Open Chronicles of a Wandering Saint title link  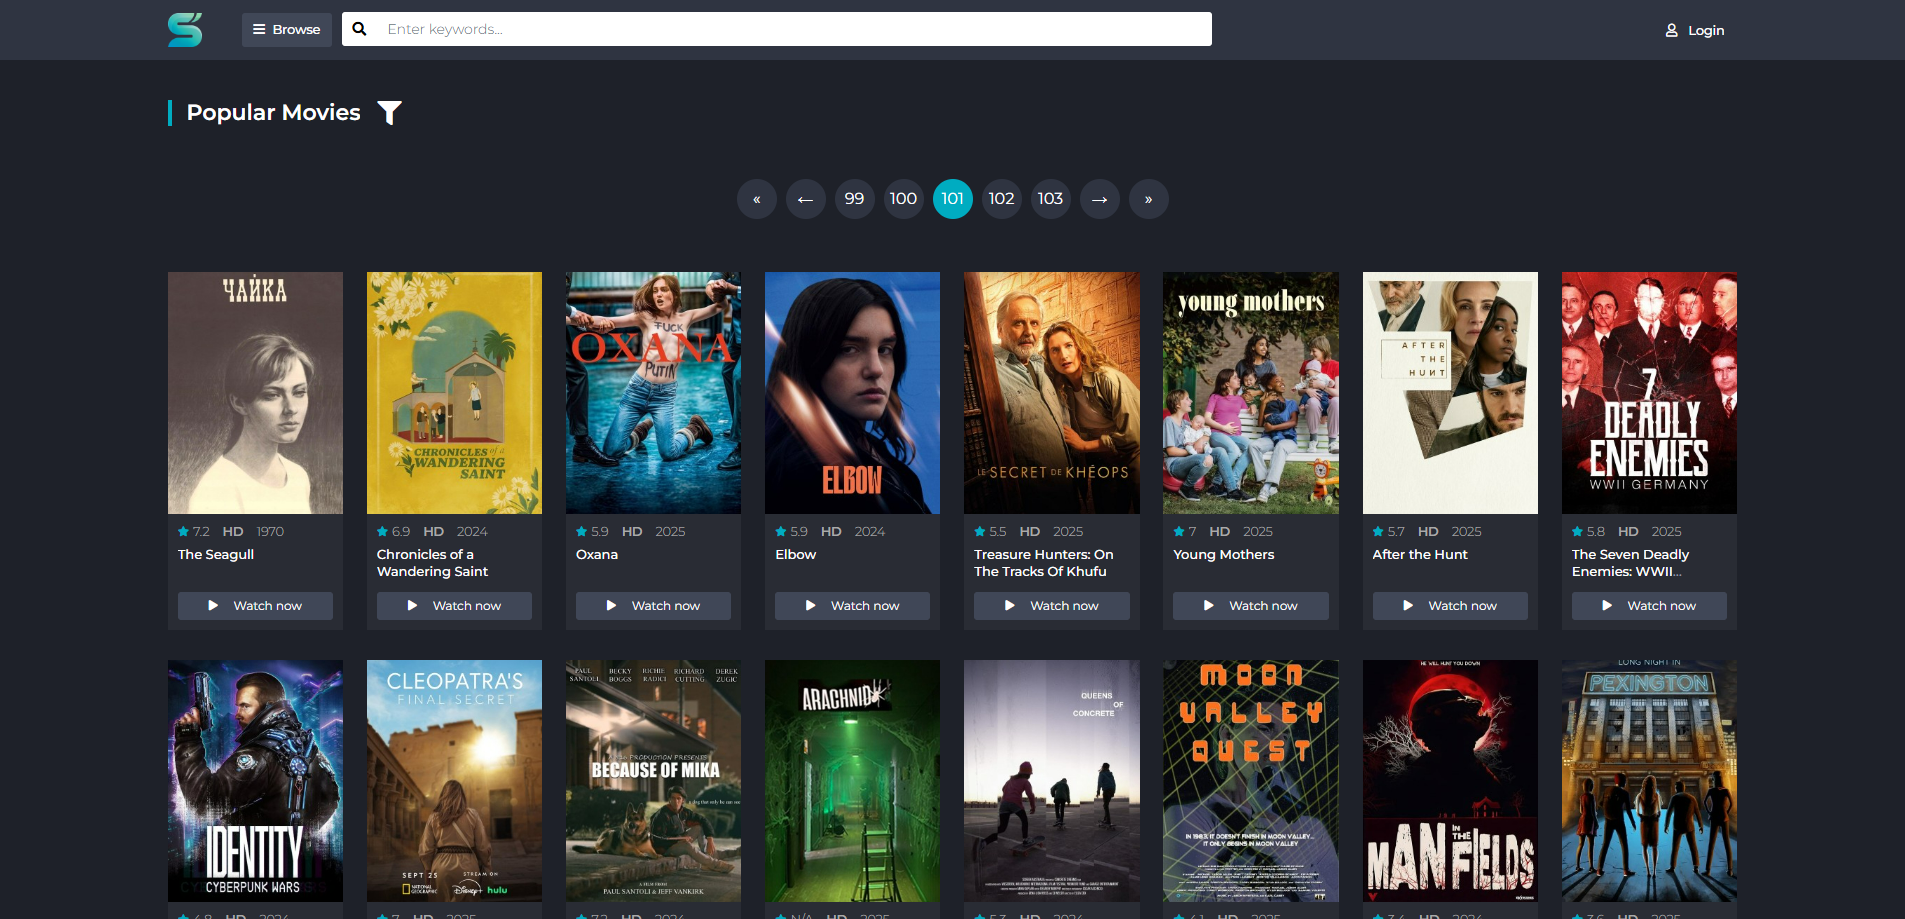click(432, 563)
